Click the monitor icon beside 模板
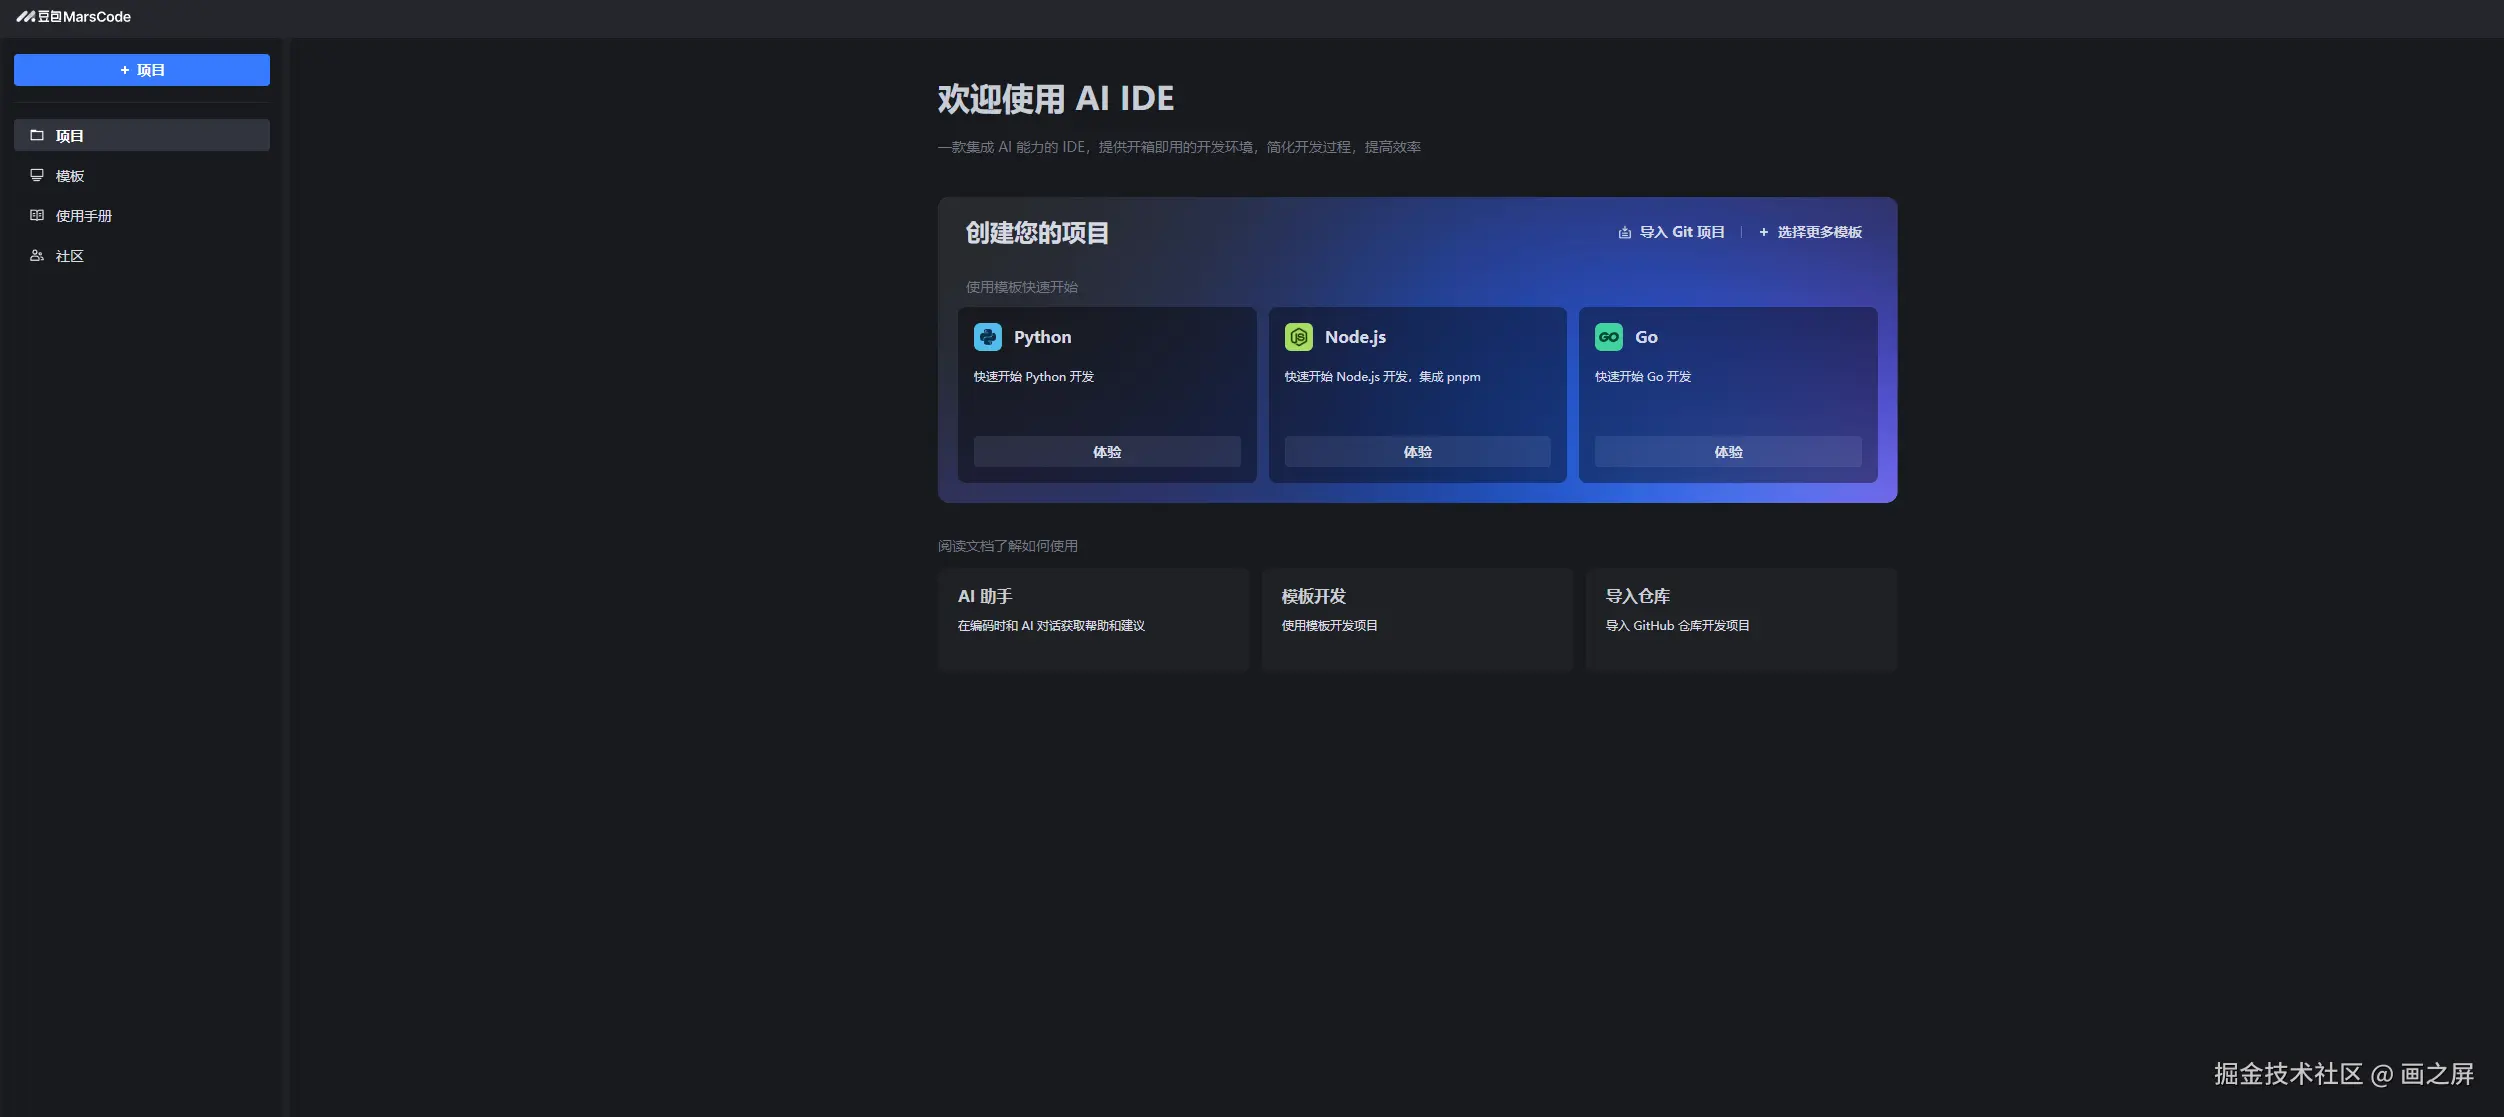The image size is (2504, 1117). (37, 175)
